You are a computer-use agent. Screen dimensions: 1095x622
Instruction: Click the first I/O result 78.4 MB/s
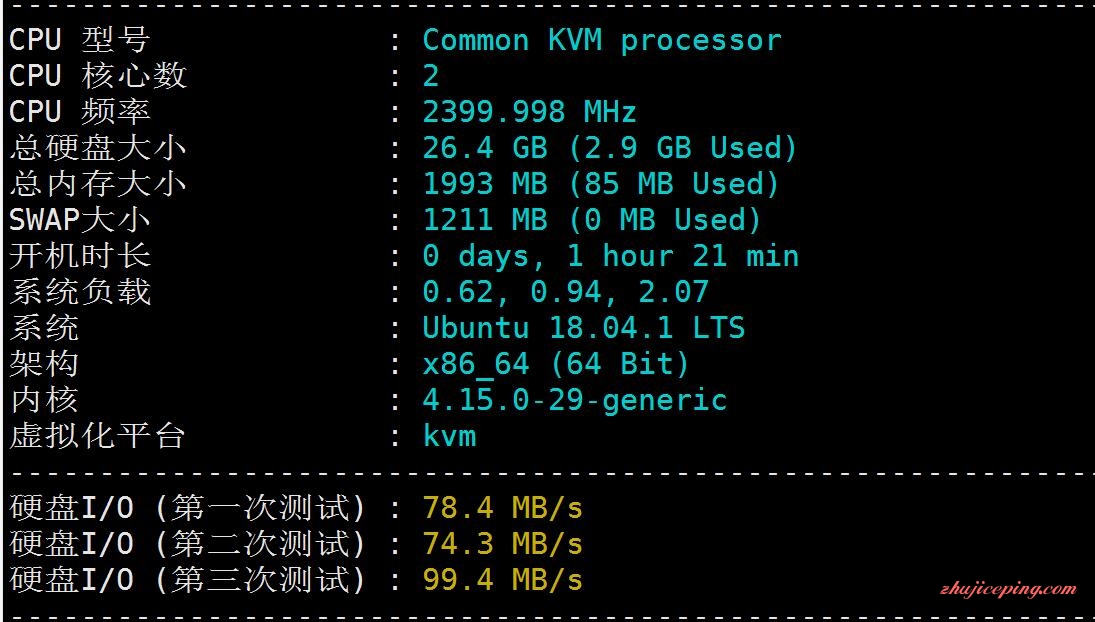(x=502, y=508)
